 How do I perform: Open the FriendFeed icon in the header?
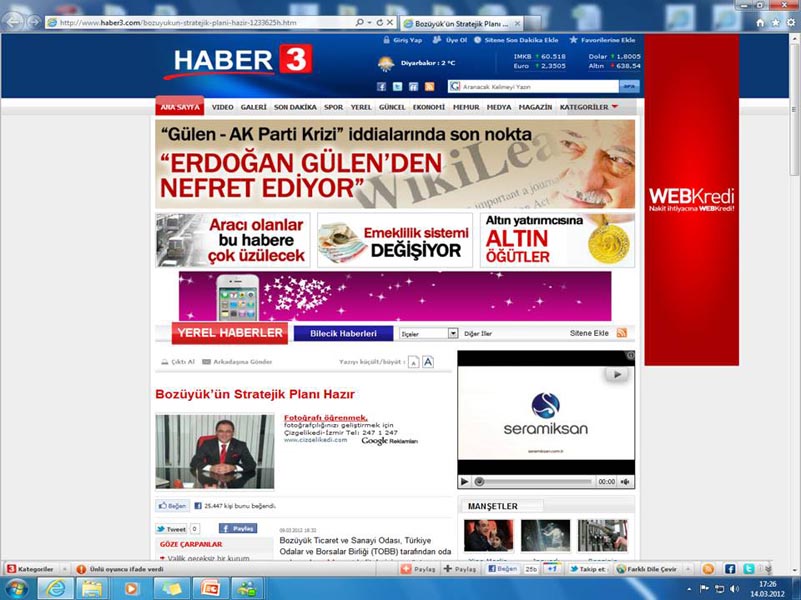[x=413, y=86]
